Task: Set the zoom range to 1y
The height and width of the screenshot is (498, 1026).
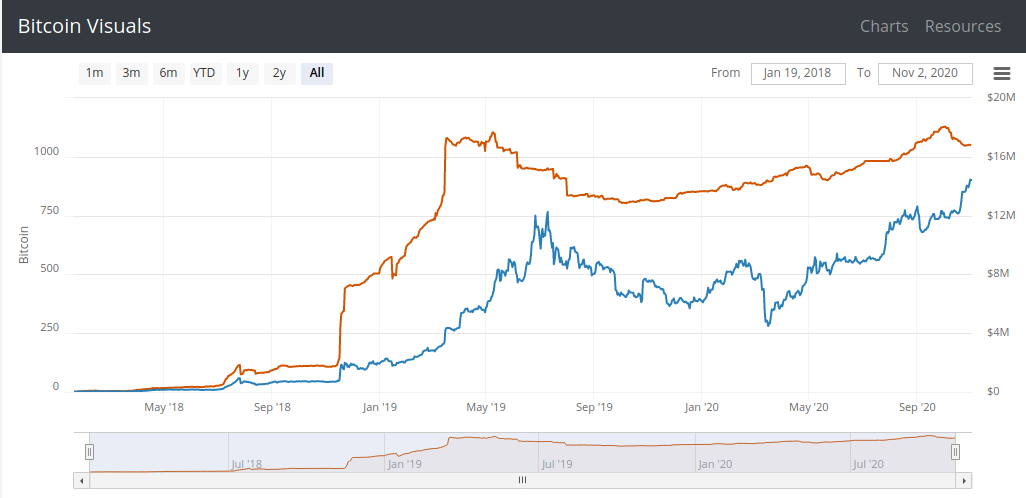Action: pos(242,73)
